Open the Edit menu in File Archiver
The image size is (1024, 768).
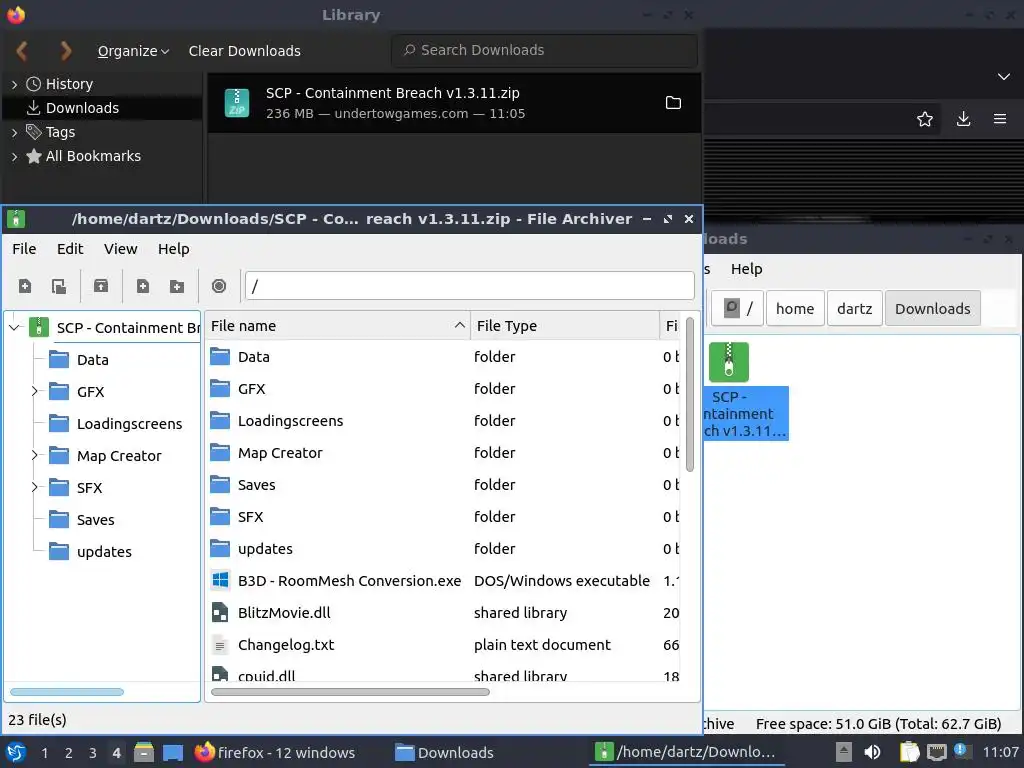click(x=70, y=249)
